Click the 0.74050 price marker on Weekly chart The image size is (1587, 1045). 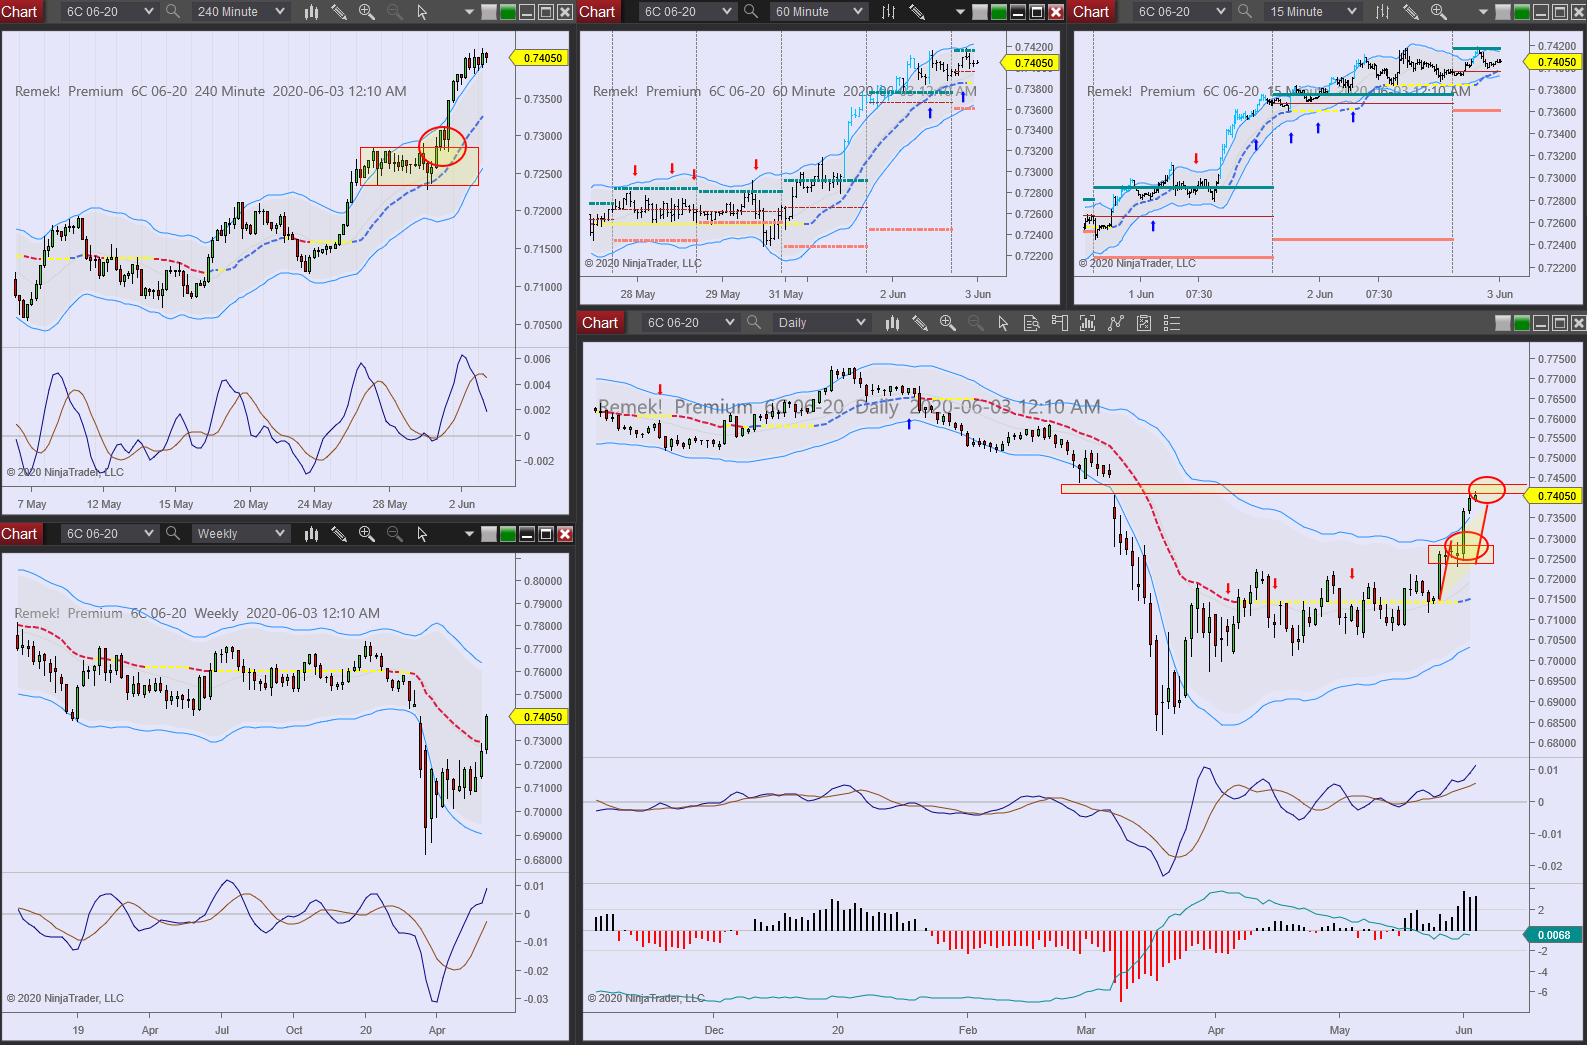pyautogui.click(x=541, y=717)
